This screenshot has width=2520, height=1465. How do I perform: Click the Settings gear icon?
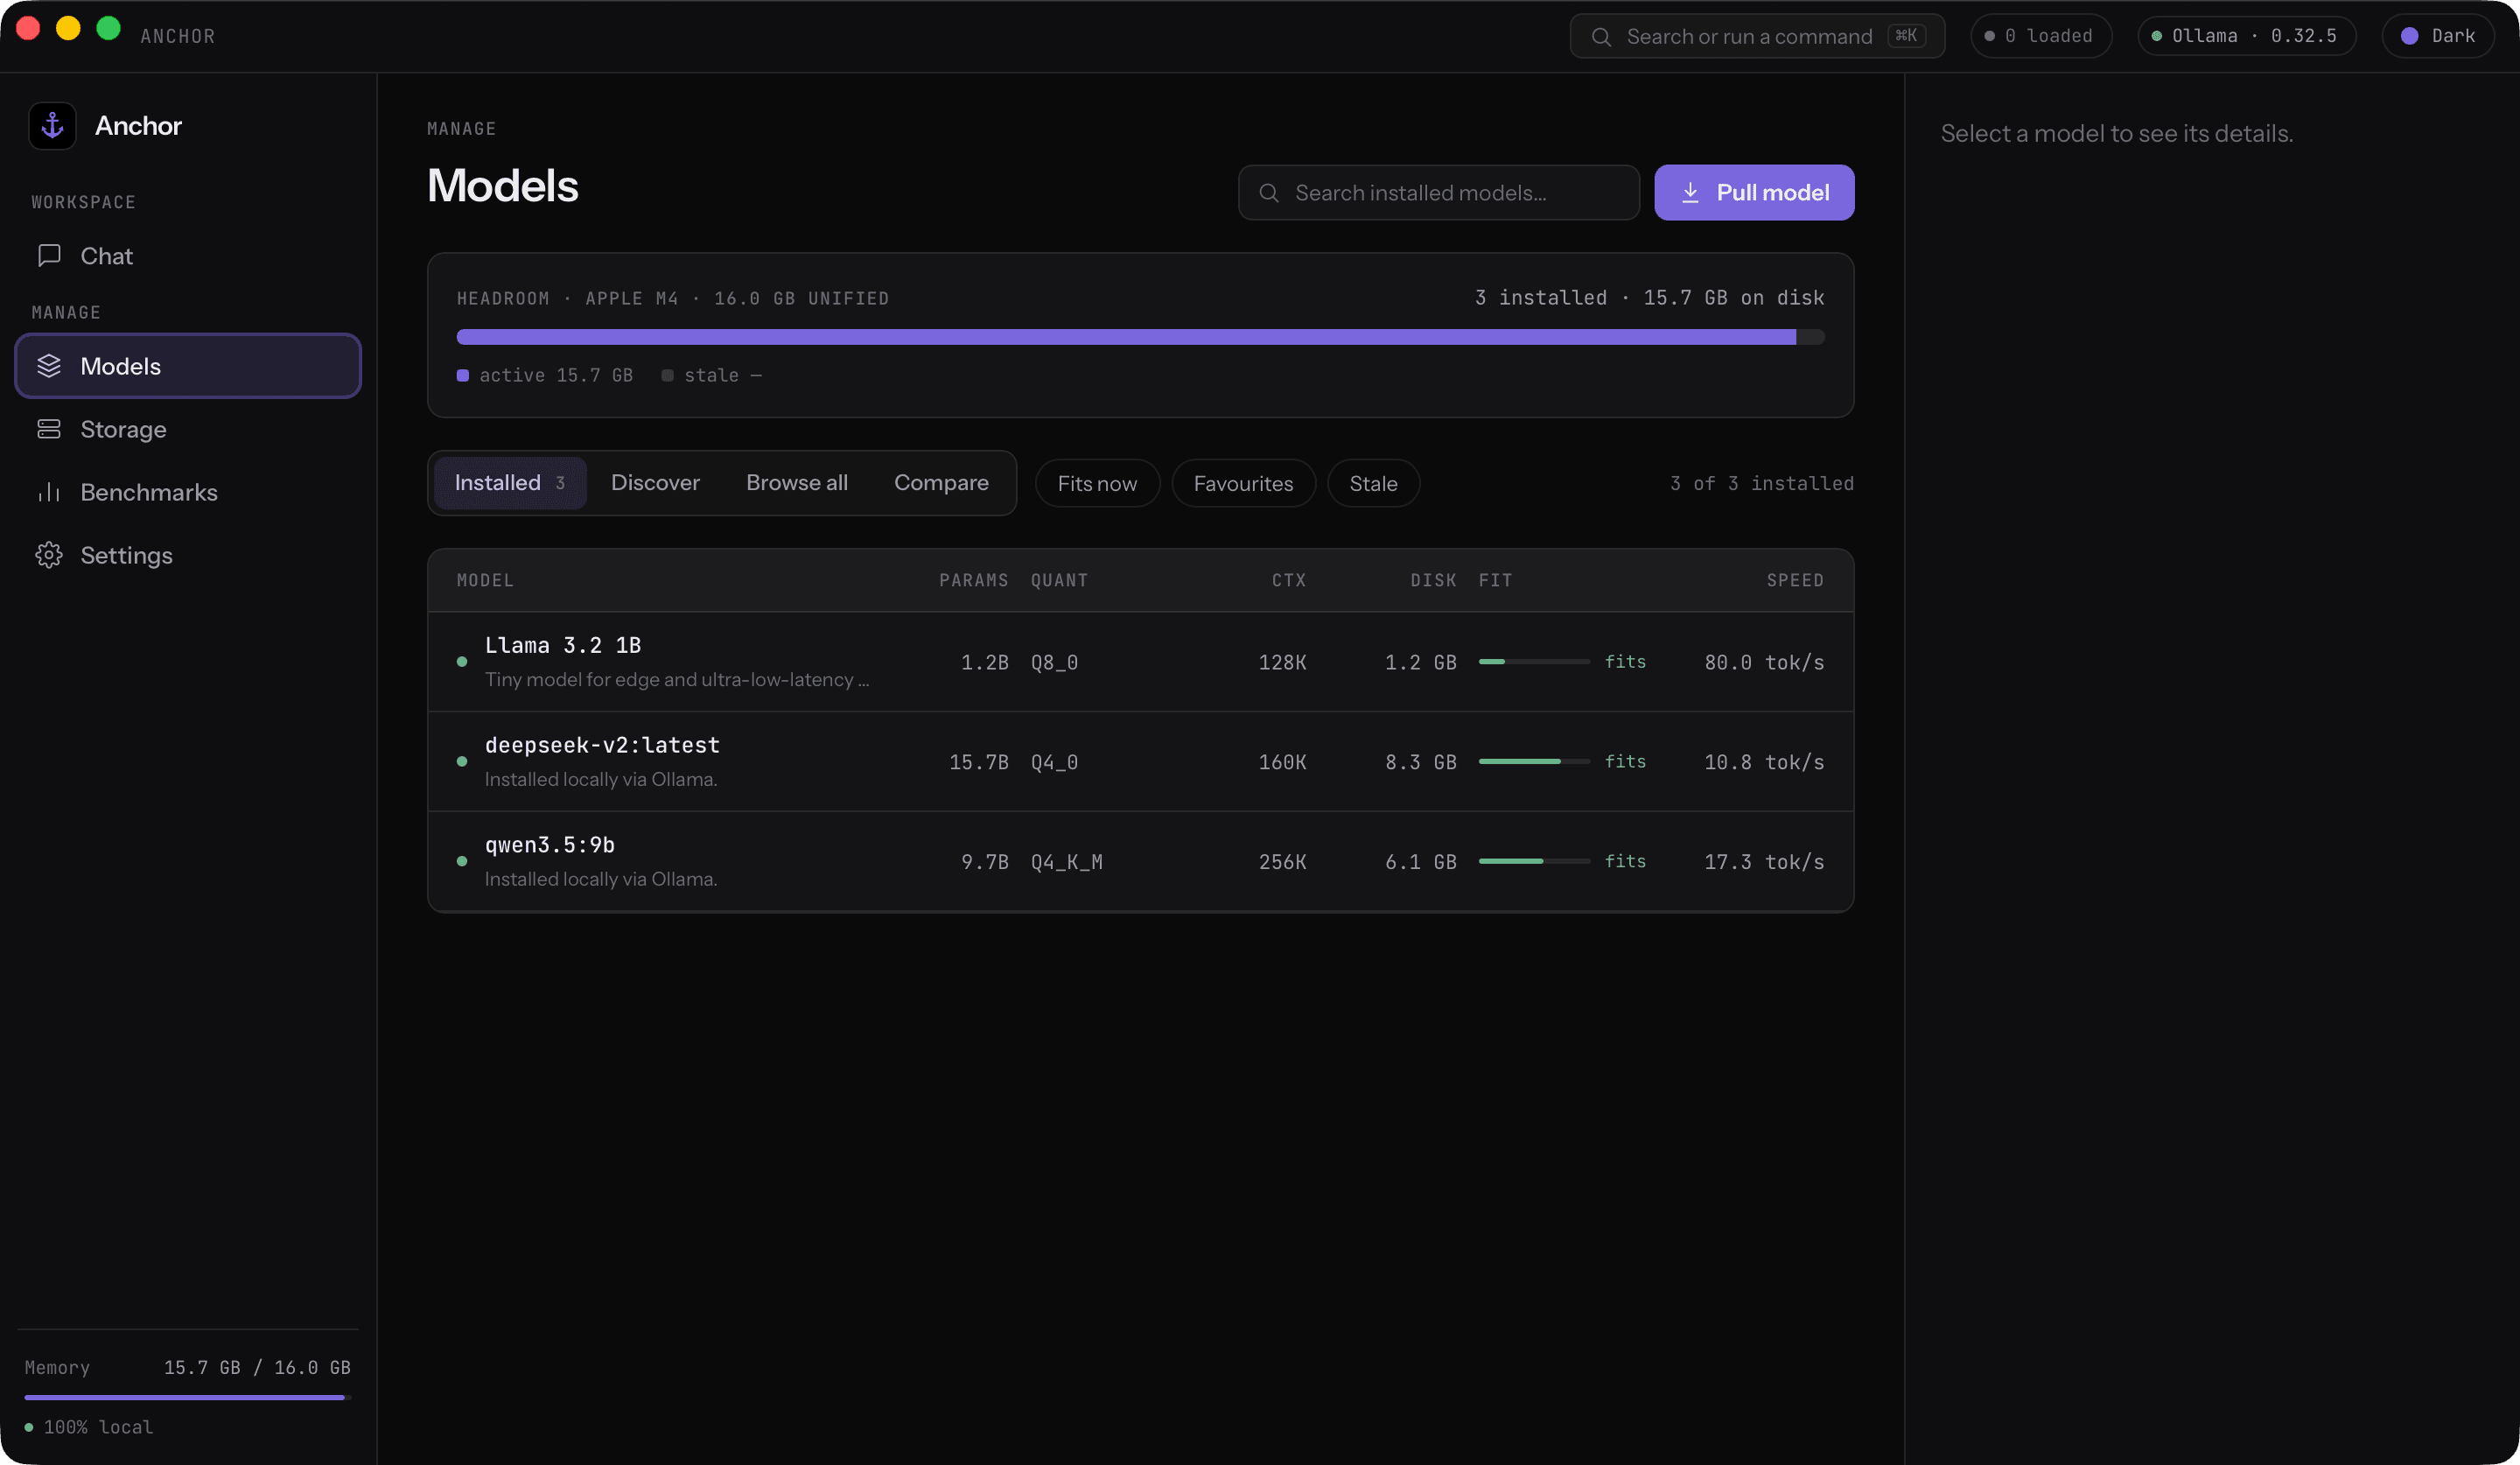(49, 555)
